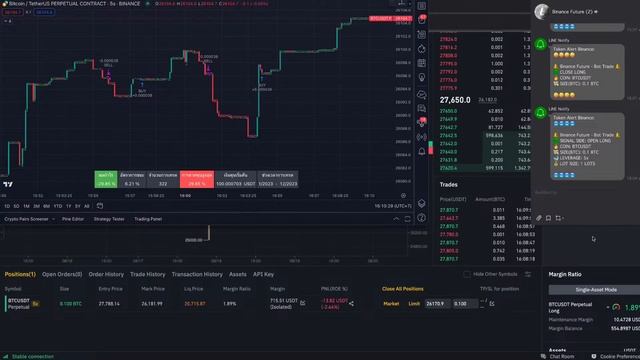Open the notifications bell icon in sidebar

(x=422, y=151)
